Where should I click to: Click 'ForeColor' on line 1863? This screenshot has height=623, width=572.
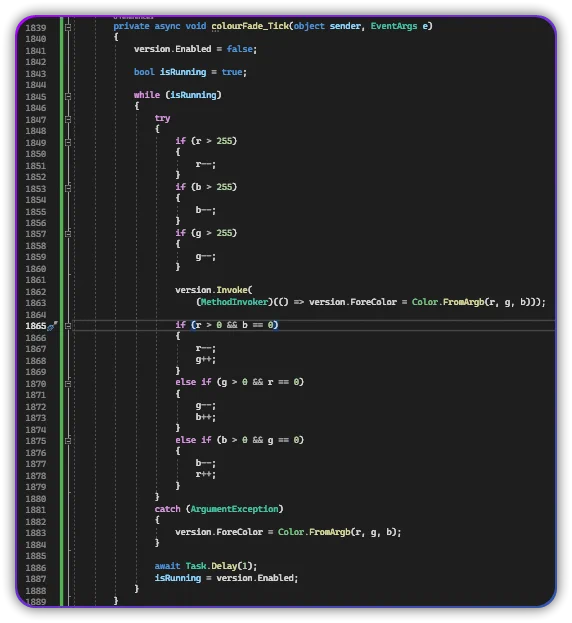(x=373, y=302)
